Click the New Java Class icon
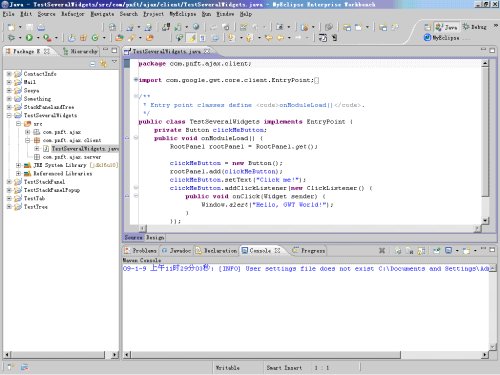500x375 pixels. 95,38
